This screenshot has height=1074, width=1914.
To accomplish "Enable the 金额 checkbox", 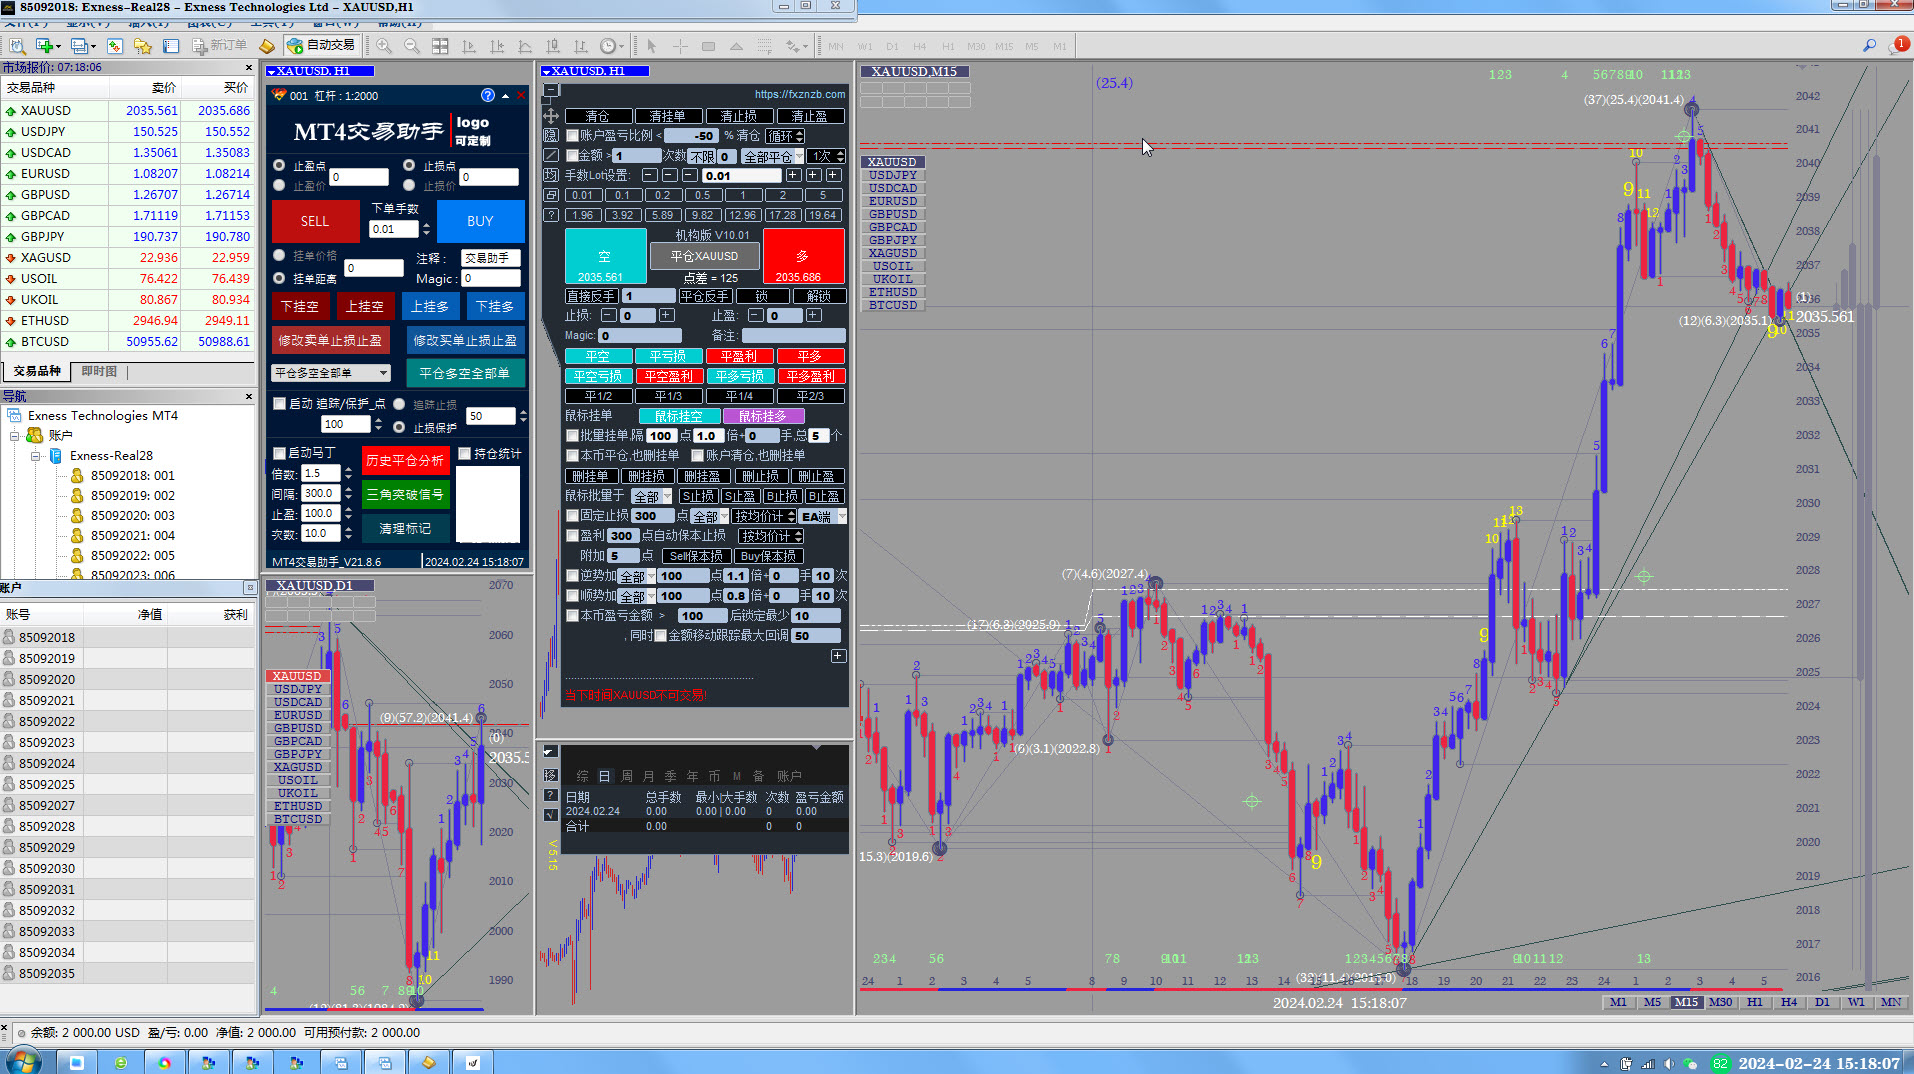I will [573, 155].
